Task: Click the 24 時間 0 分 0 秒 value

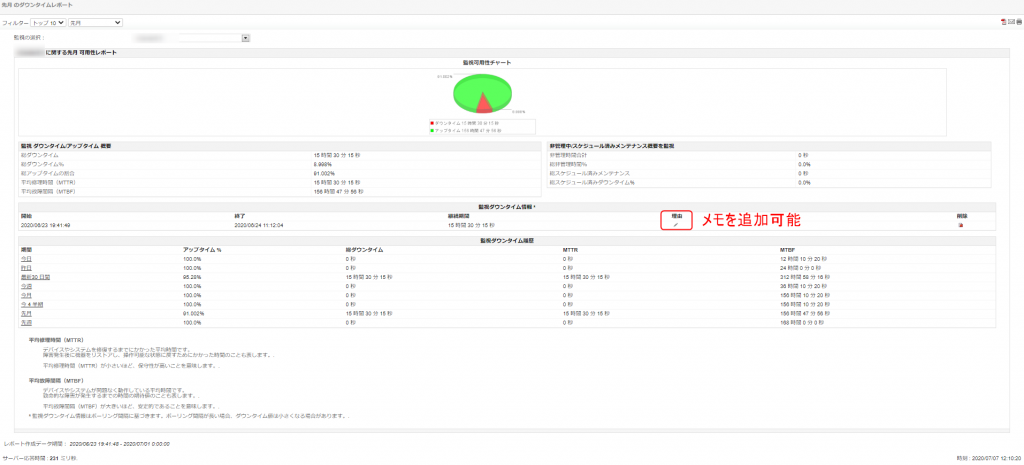Action: pos(803,268)
